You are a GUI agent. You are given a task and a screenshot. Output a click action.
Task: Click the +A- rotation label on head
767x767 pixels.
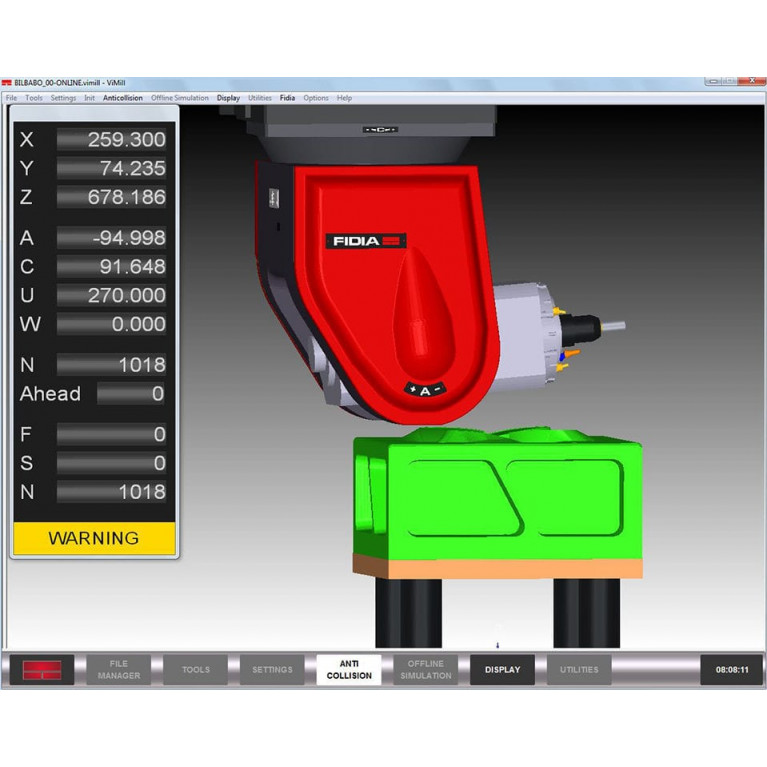pos(425,390)
